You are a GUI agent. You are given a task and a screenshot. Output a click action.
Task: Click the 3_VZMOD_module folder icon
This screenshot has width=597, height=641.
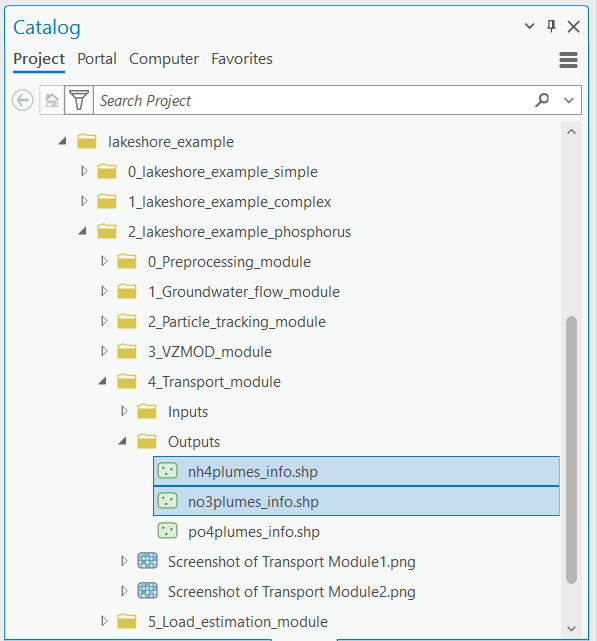(x=127, y=351)
